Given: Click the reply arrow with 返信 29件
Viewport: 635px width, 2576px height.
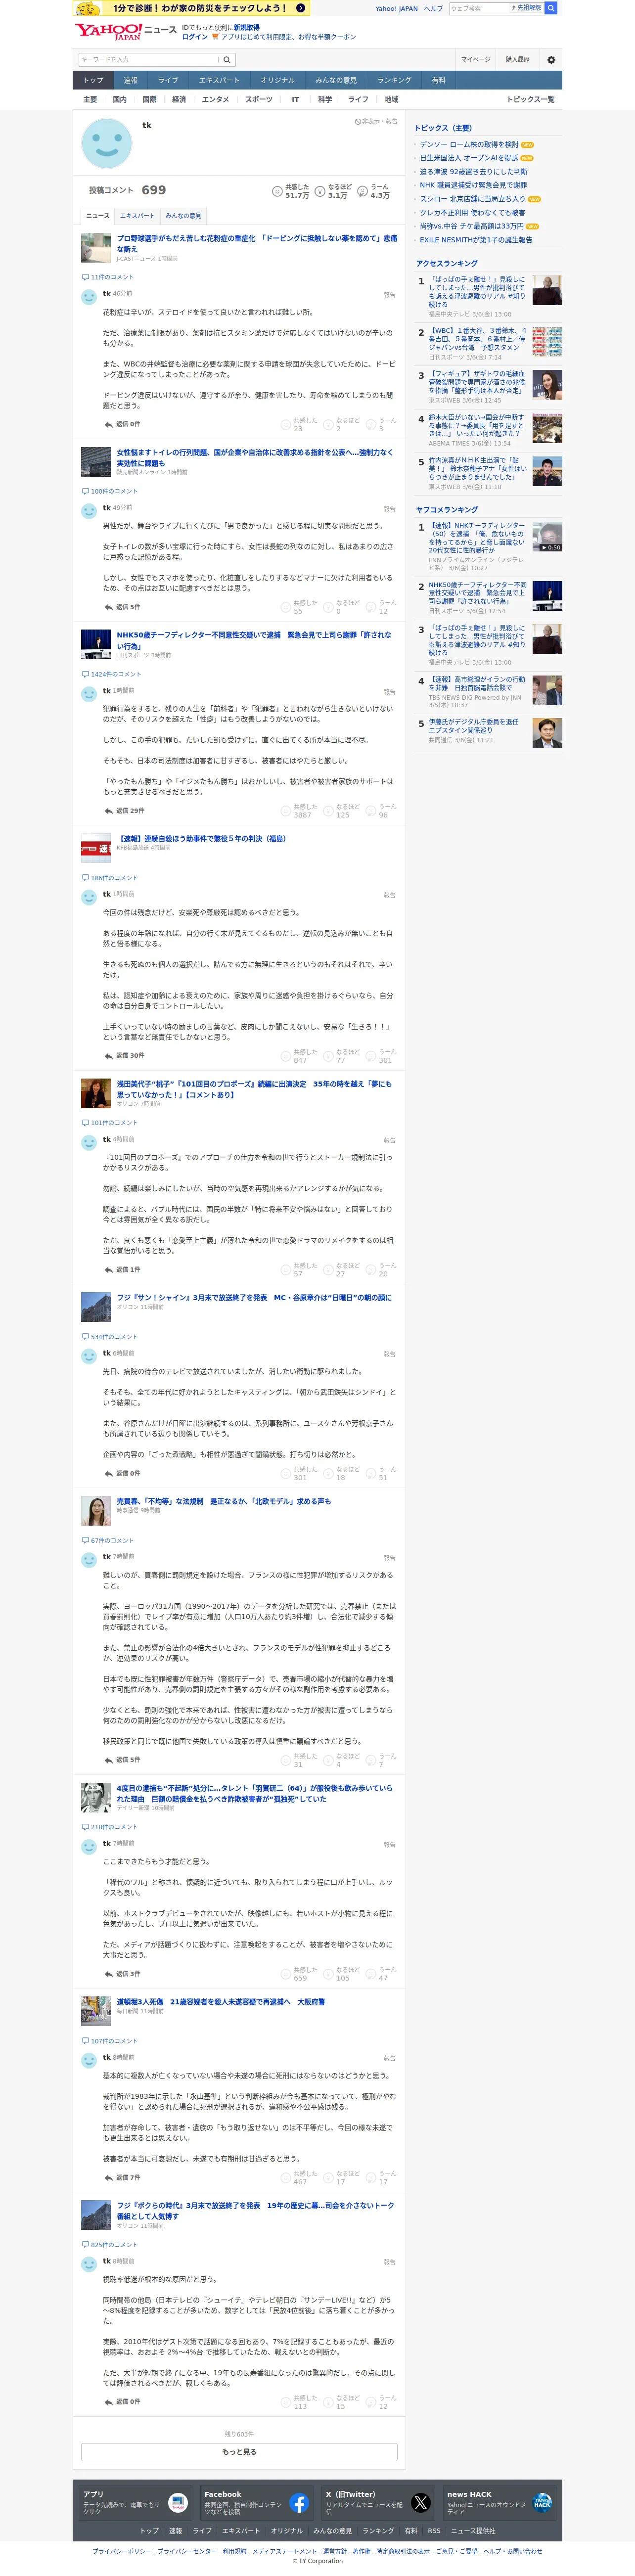Looking at the screenshot, I should [124, 811].
